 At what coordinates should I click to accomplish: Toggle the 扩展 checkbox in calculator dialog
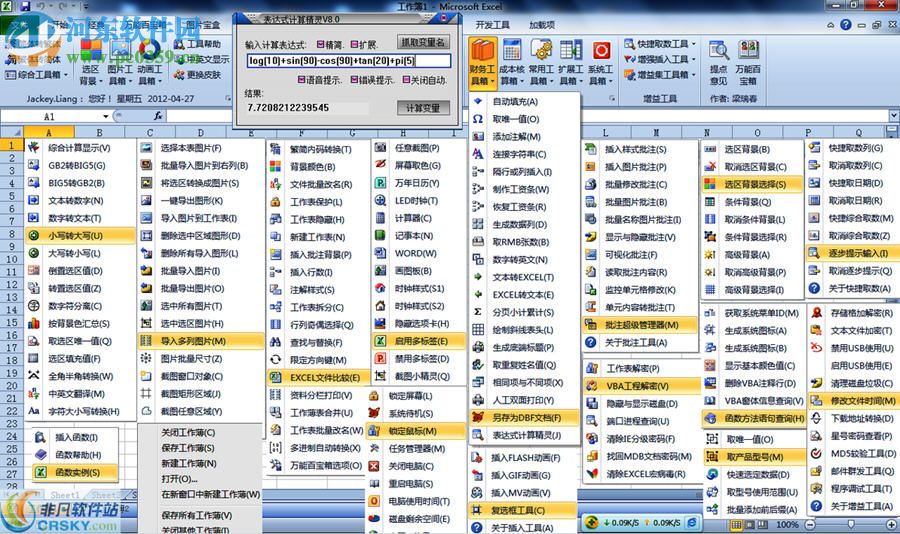pyautogui.click(x=354, y=44)
